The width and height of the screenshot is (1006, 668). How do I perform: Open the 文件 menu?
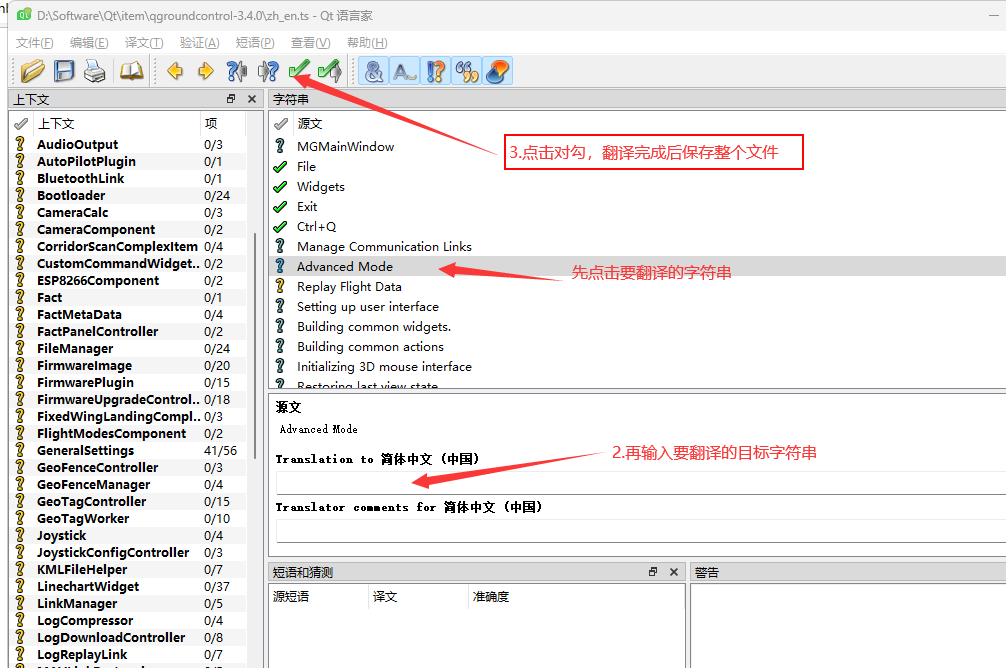pos(33,43)
